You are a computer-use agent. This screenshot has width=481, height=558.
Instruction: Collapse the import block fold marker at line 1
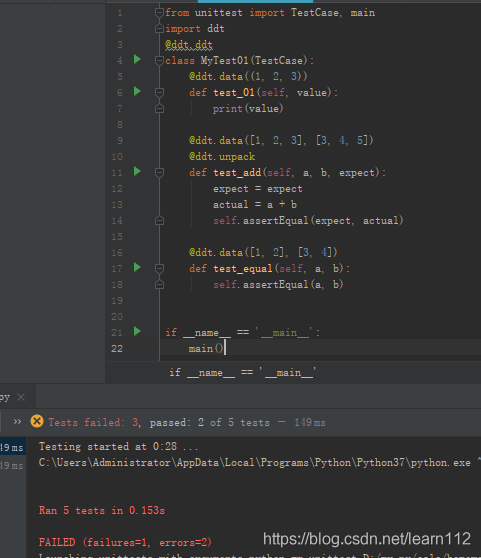click(x=159, y=13)
